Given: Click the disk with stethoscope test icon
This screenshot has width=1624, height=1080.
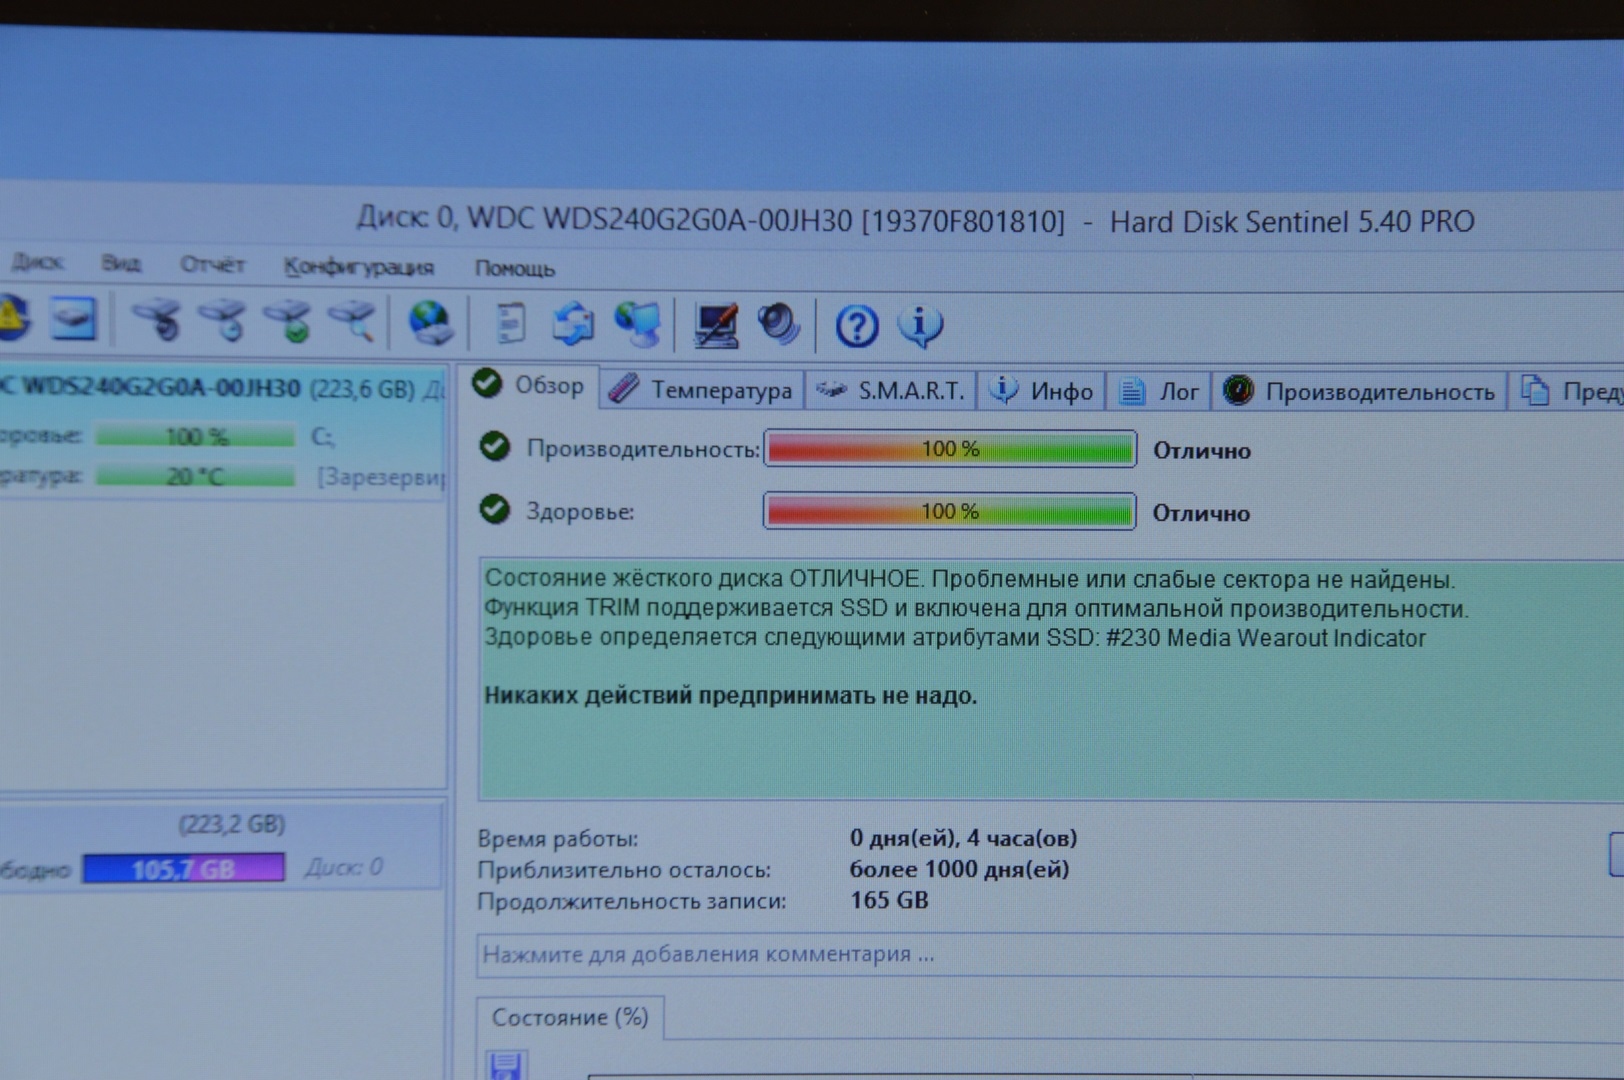Looking at the screenshot, I should (157, 320).
